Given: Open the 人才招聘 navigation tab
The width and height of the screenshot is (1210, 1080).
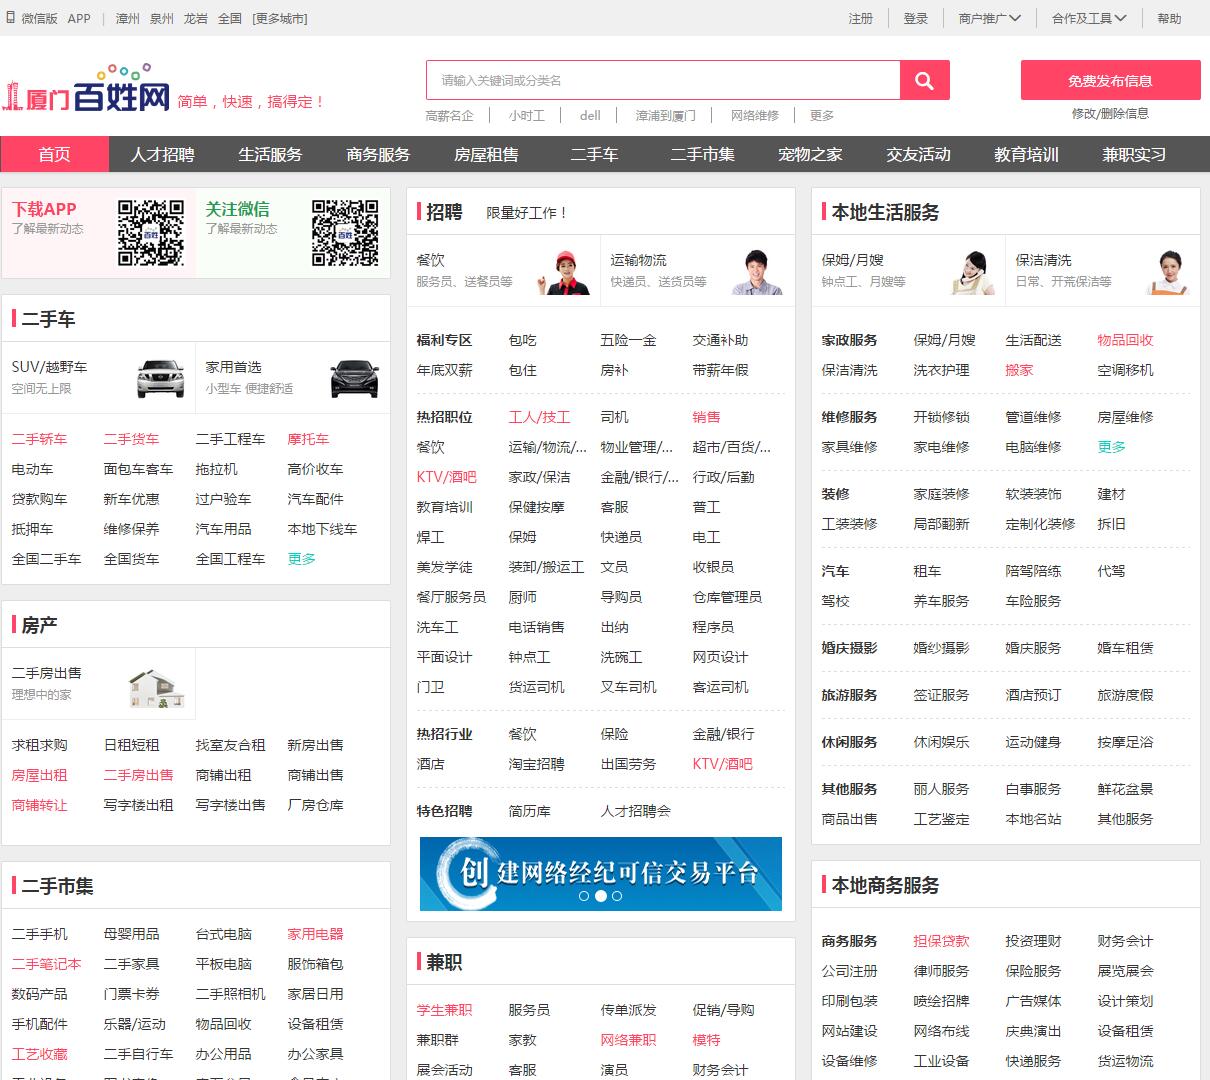Looking at the screenshot, I should (x=162, y=154).
